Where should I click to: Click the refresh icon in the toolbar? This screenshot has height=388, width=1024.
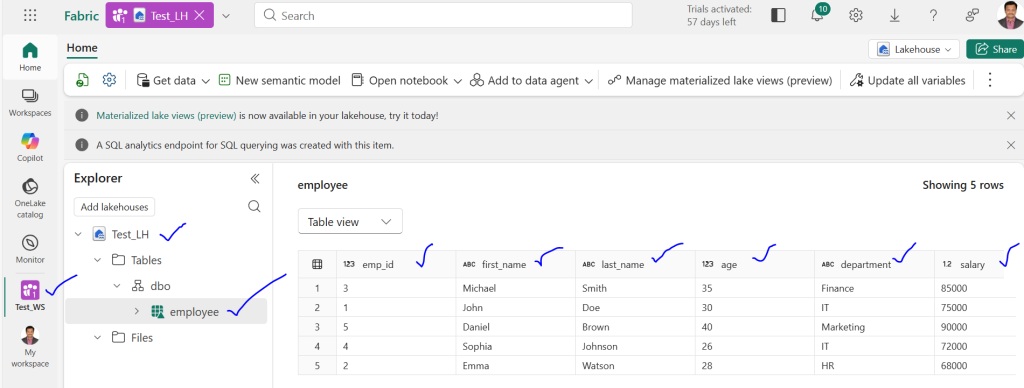(82, 80)
